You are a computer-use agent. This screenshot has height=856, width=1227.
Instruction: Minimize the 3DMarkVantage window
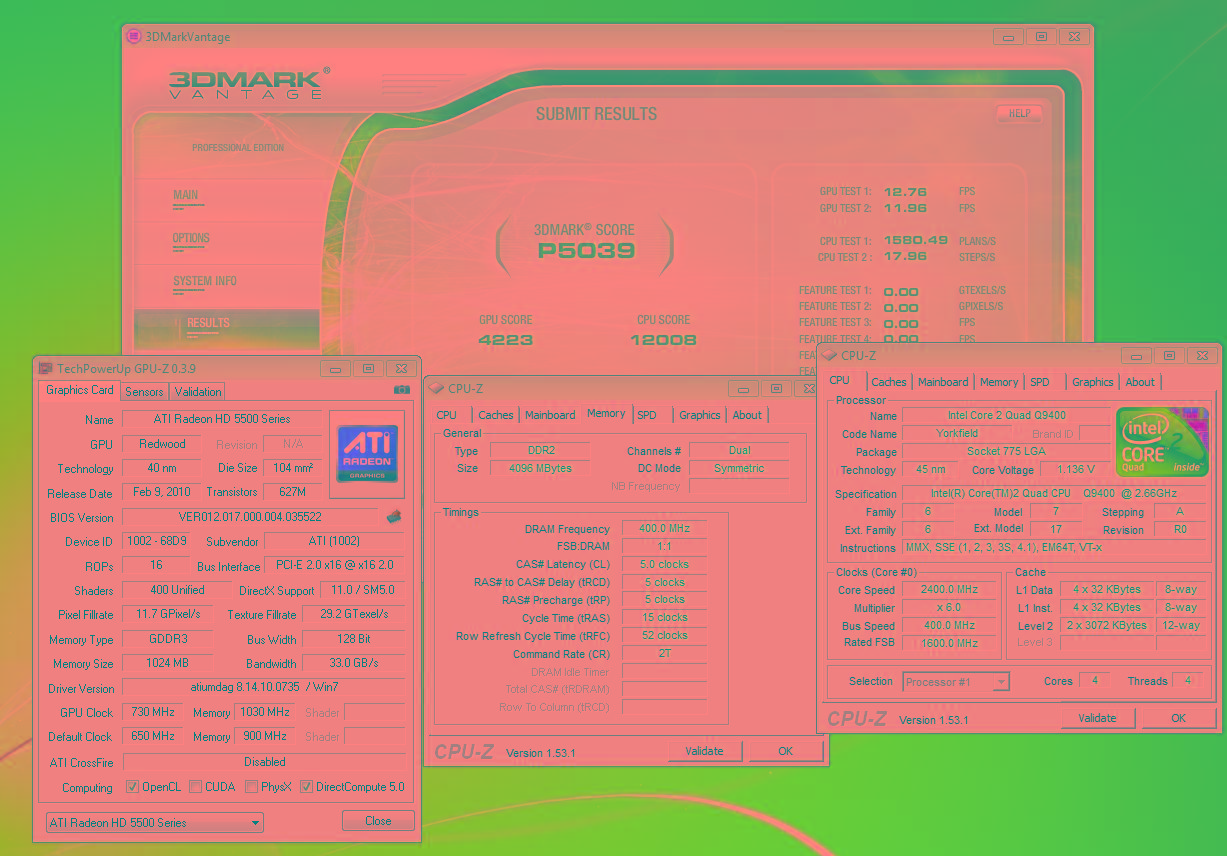coord(1008,37)
